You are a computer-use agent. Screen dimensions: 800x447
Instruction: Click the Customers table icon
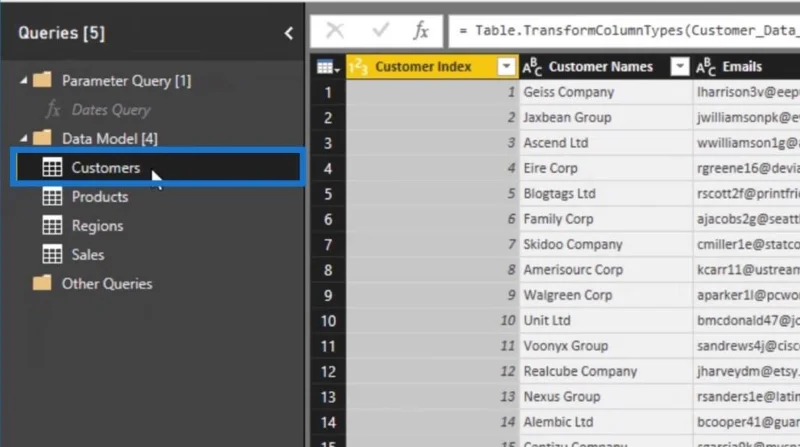(x=52, y=167)
